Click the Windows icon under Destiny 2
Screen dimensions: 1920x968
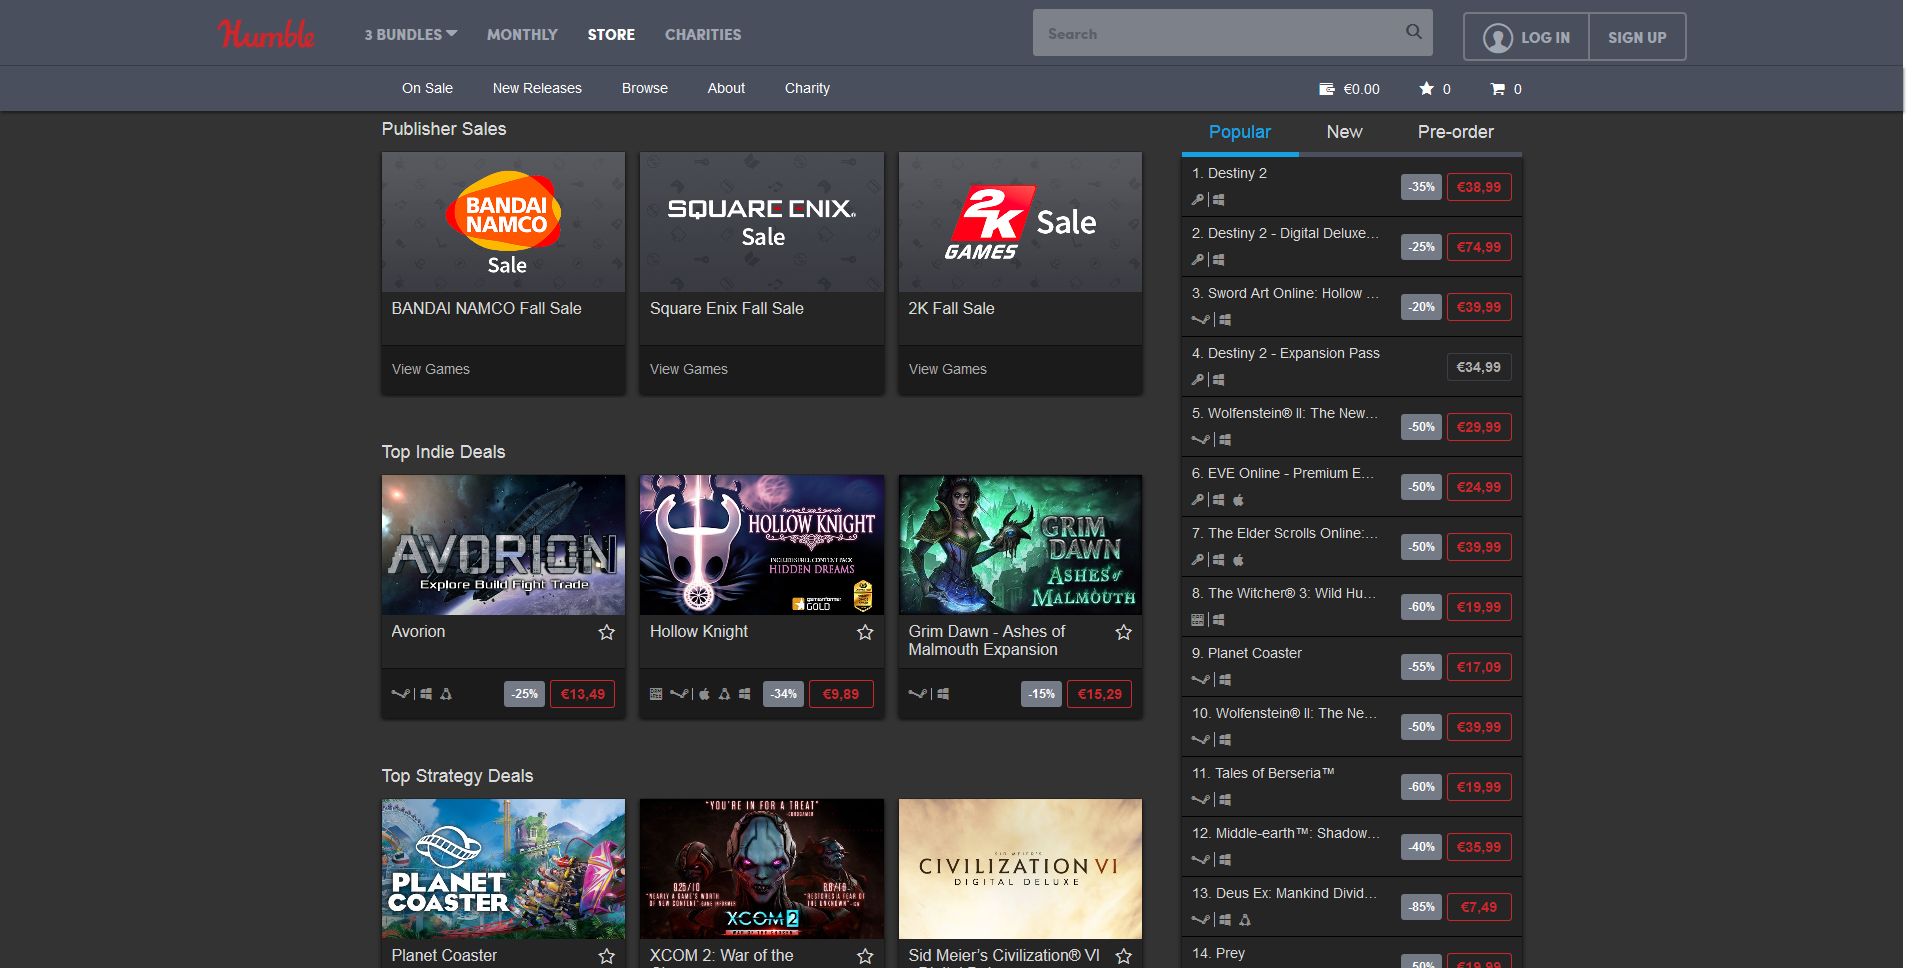coord(1218,200)
